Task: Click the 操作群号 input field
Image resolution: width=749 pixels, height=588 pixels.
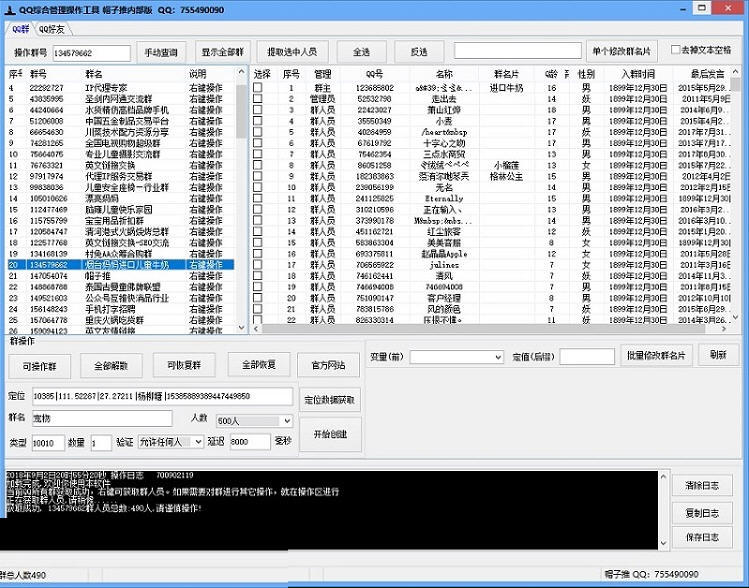Action: (x=91, y=53)
